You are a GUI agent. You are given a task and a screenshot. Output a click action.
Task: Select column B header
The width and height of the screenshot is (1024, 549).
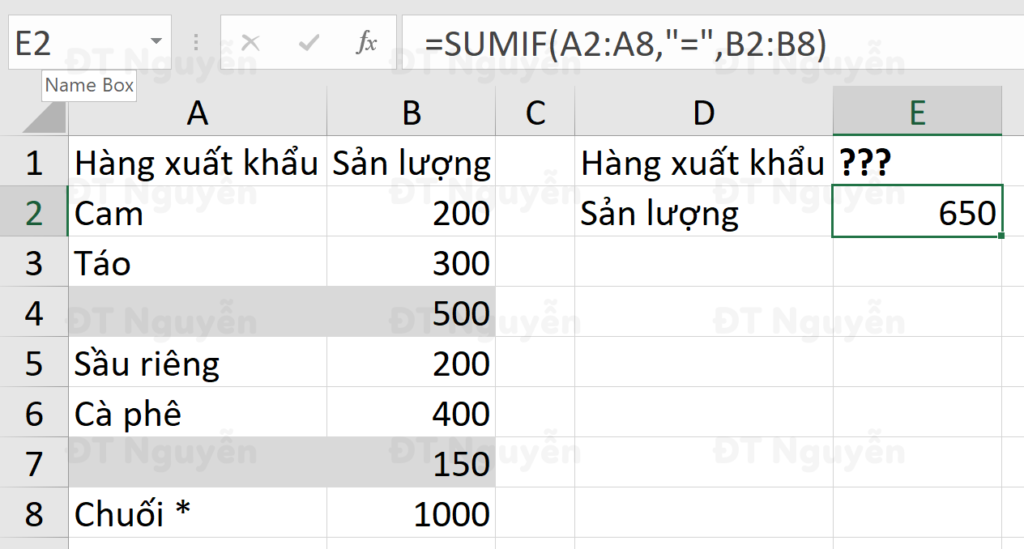pos(411,113)
